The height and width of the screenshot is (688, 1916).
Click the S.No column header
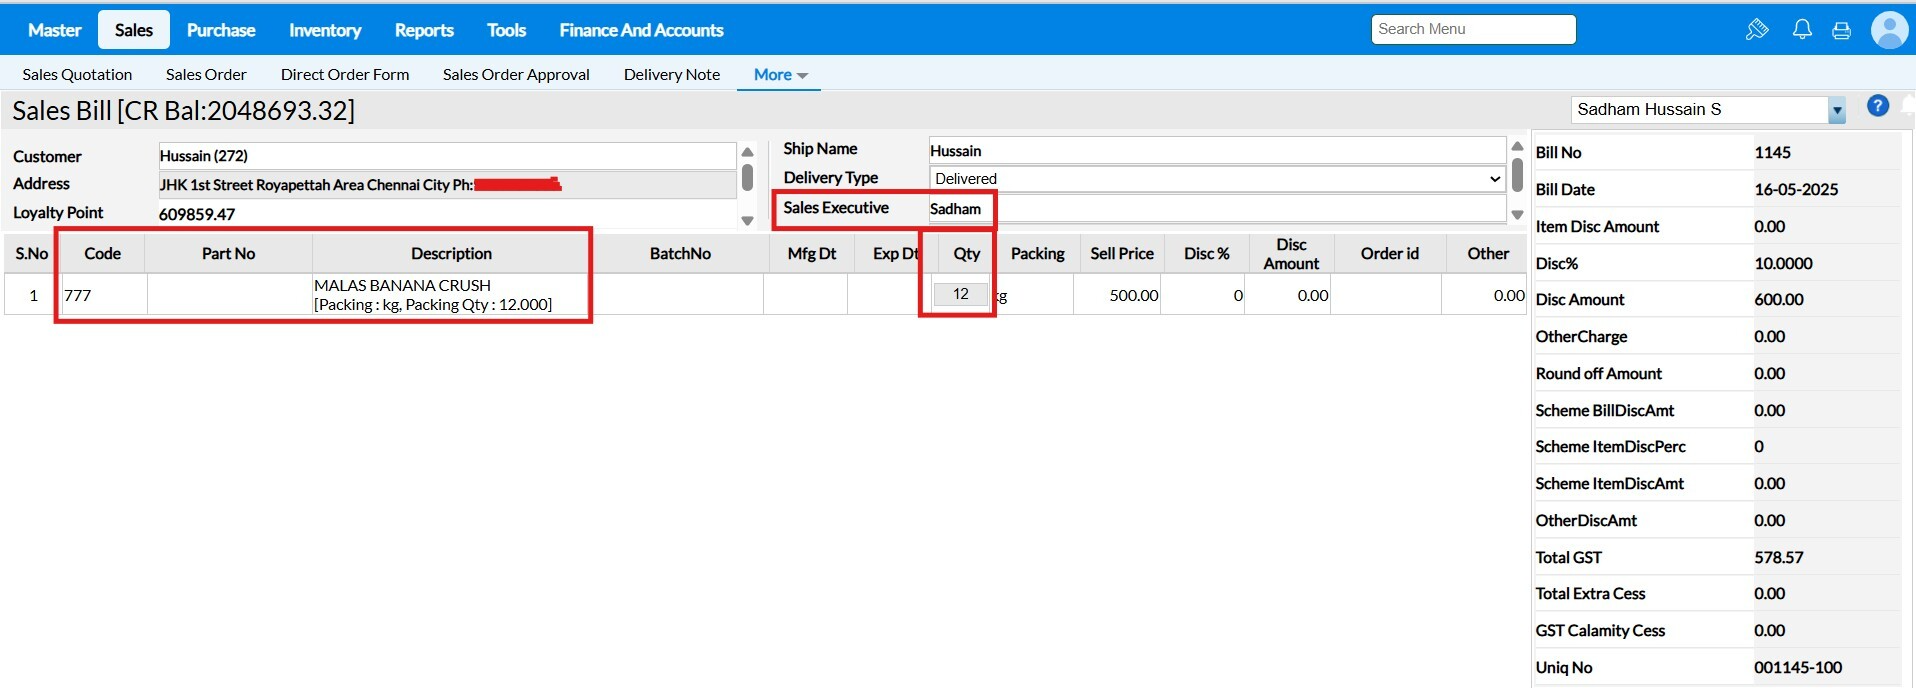point(32,254)
